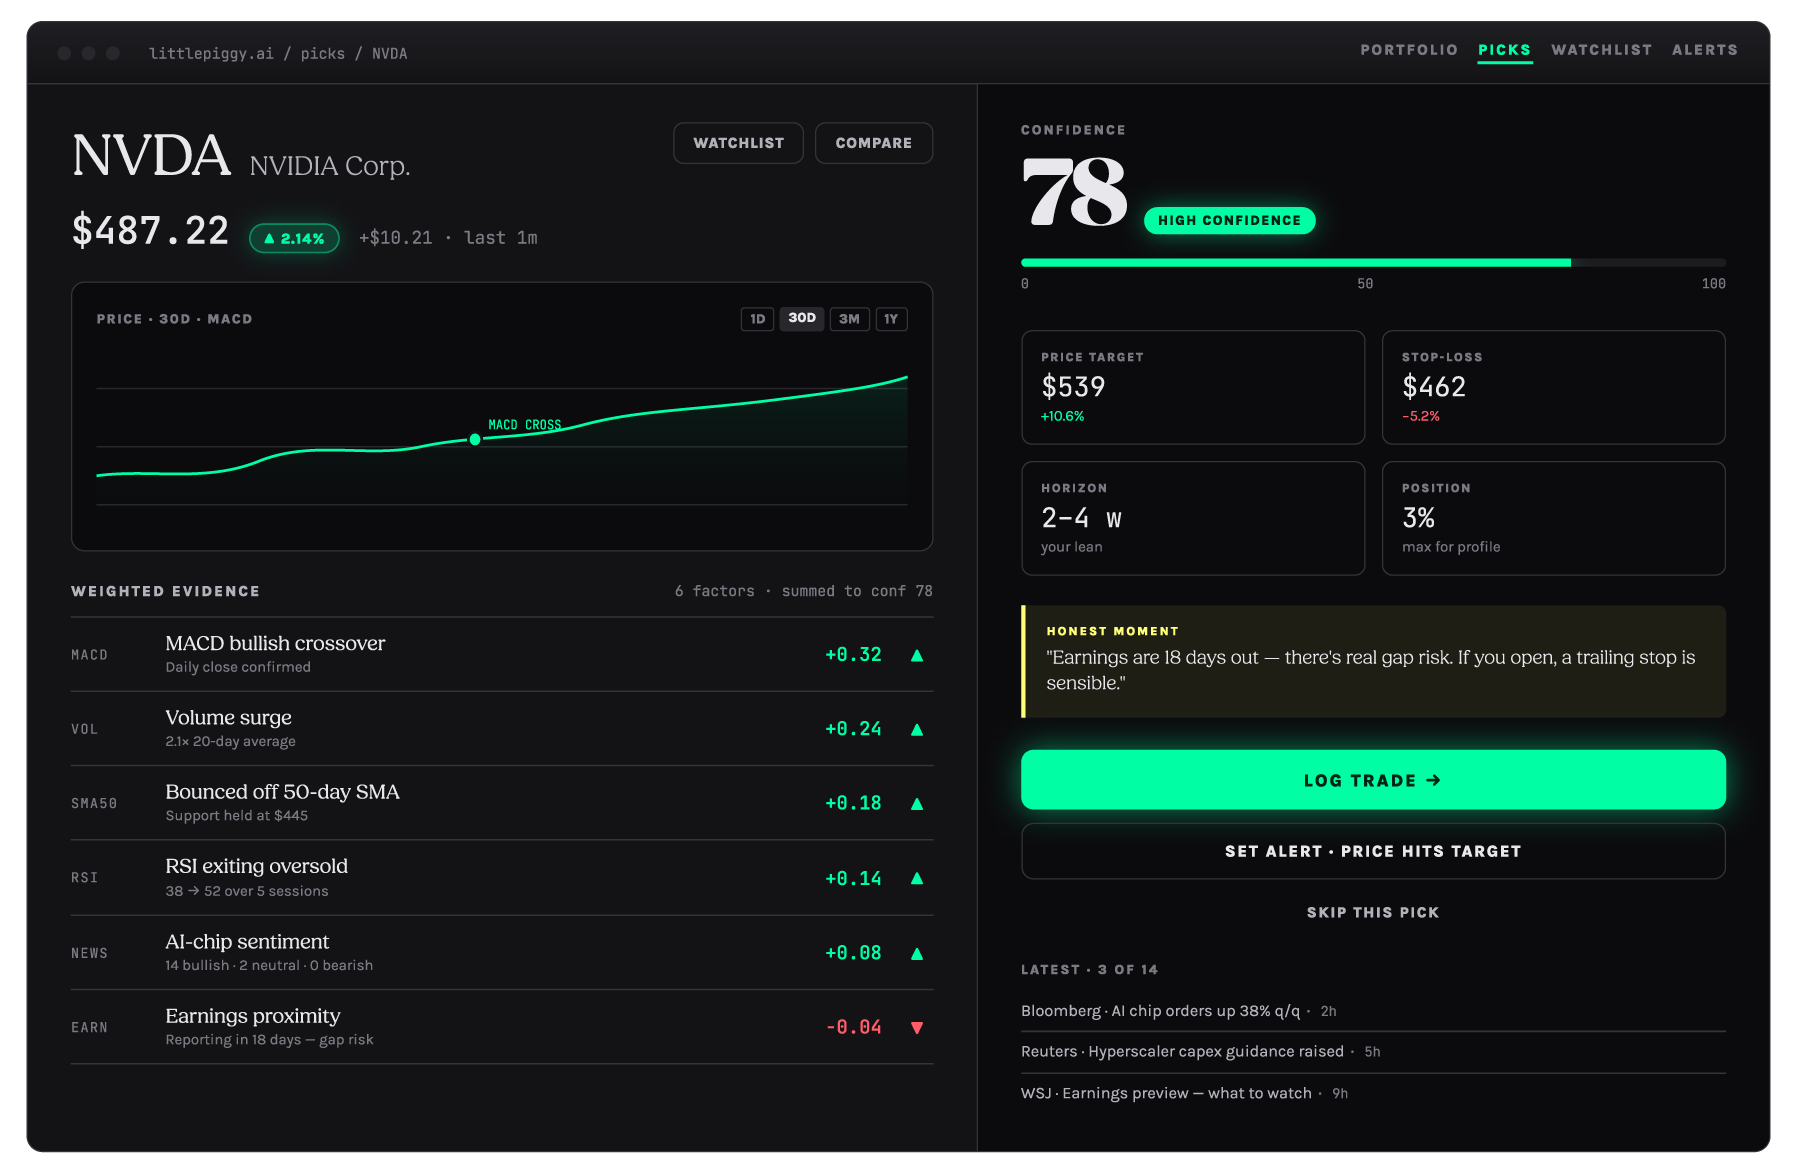Click the High Confidence badge
The height and width of the screenshot is (1175, 1800).
(1230, 220)
